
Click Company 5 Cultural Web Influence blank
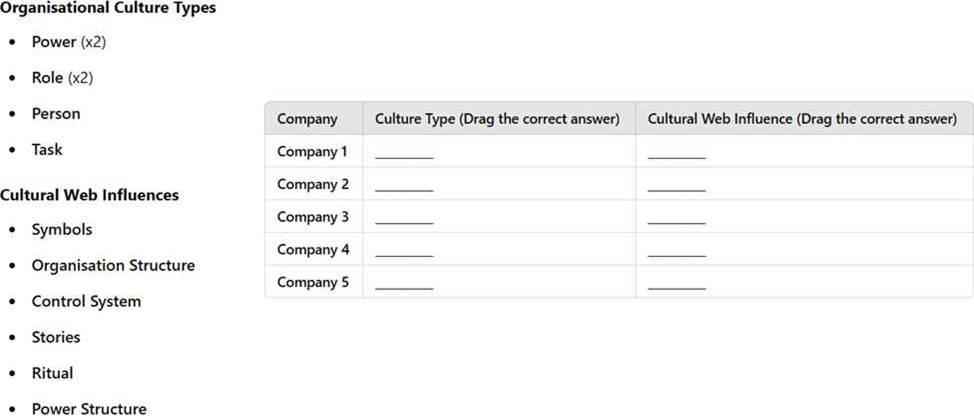[676, 286]
